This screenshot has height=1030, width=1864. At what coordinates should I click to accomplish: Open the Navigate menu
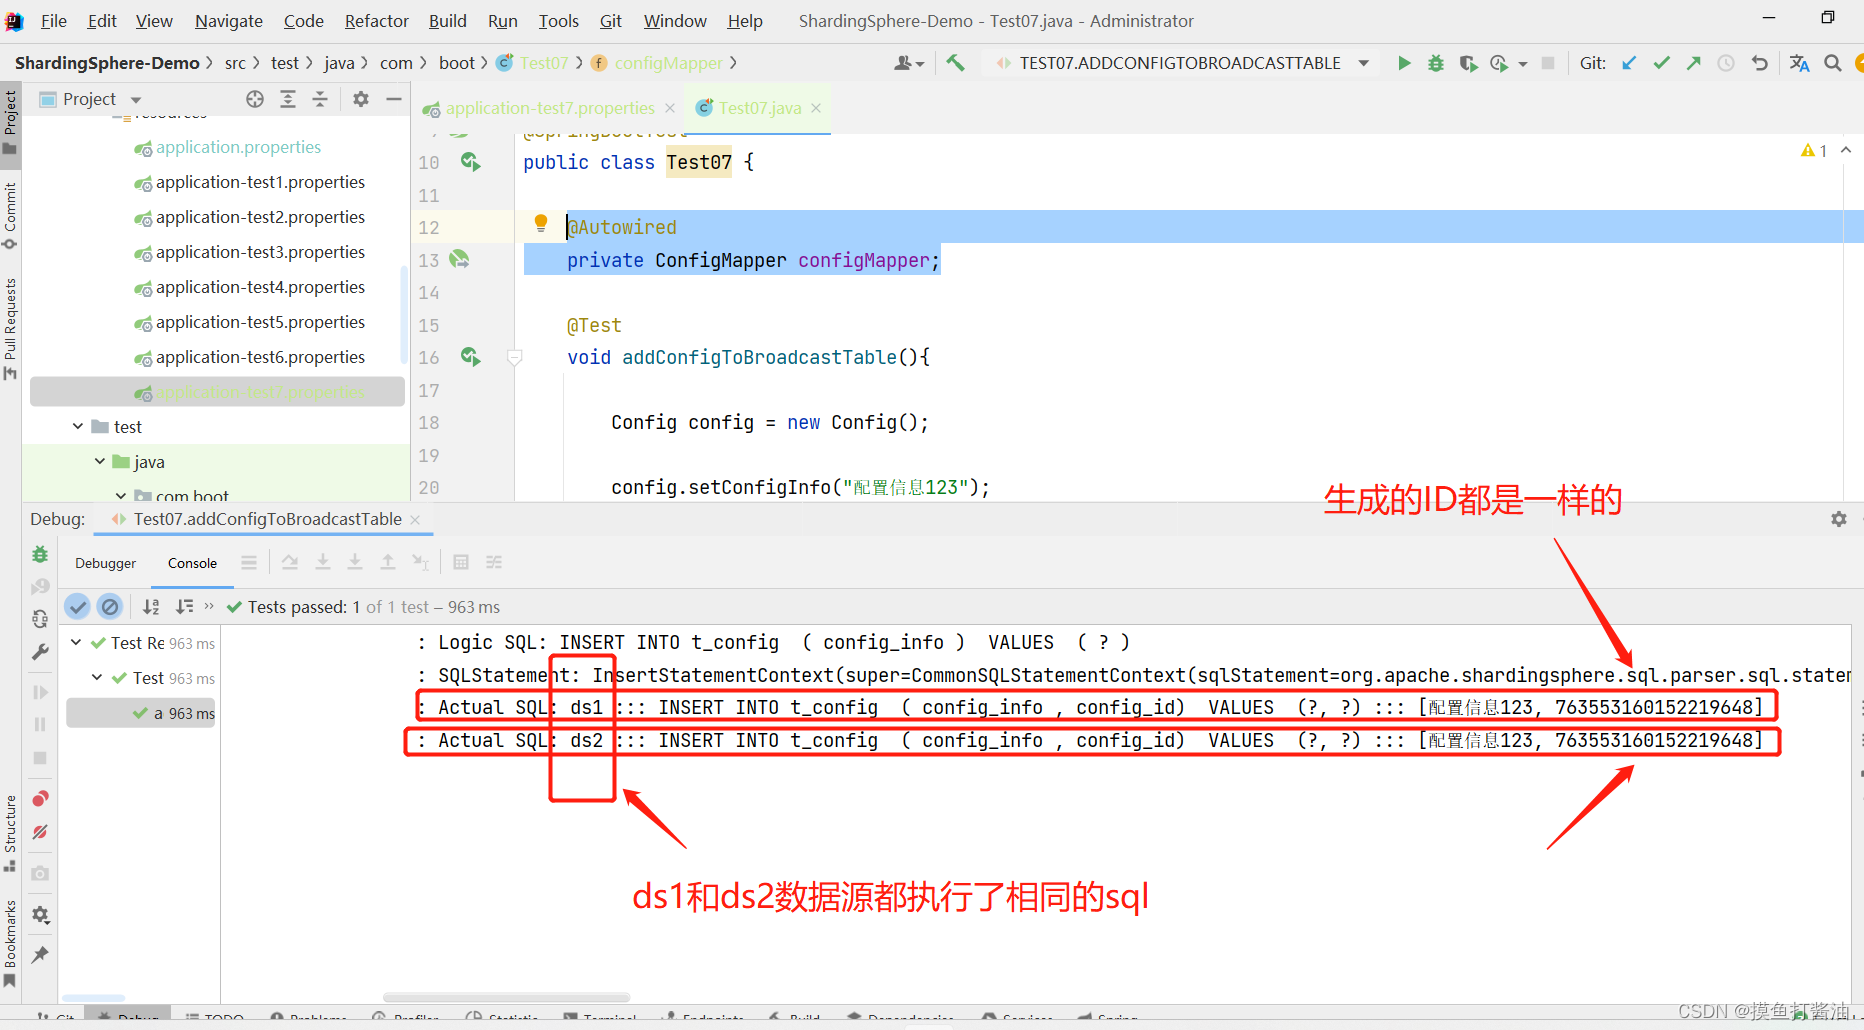tap(229, 21)
